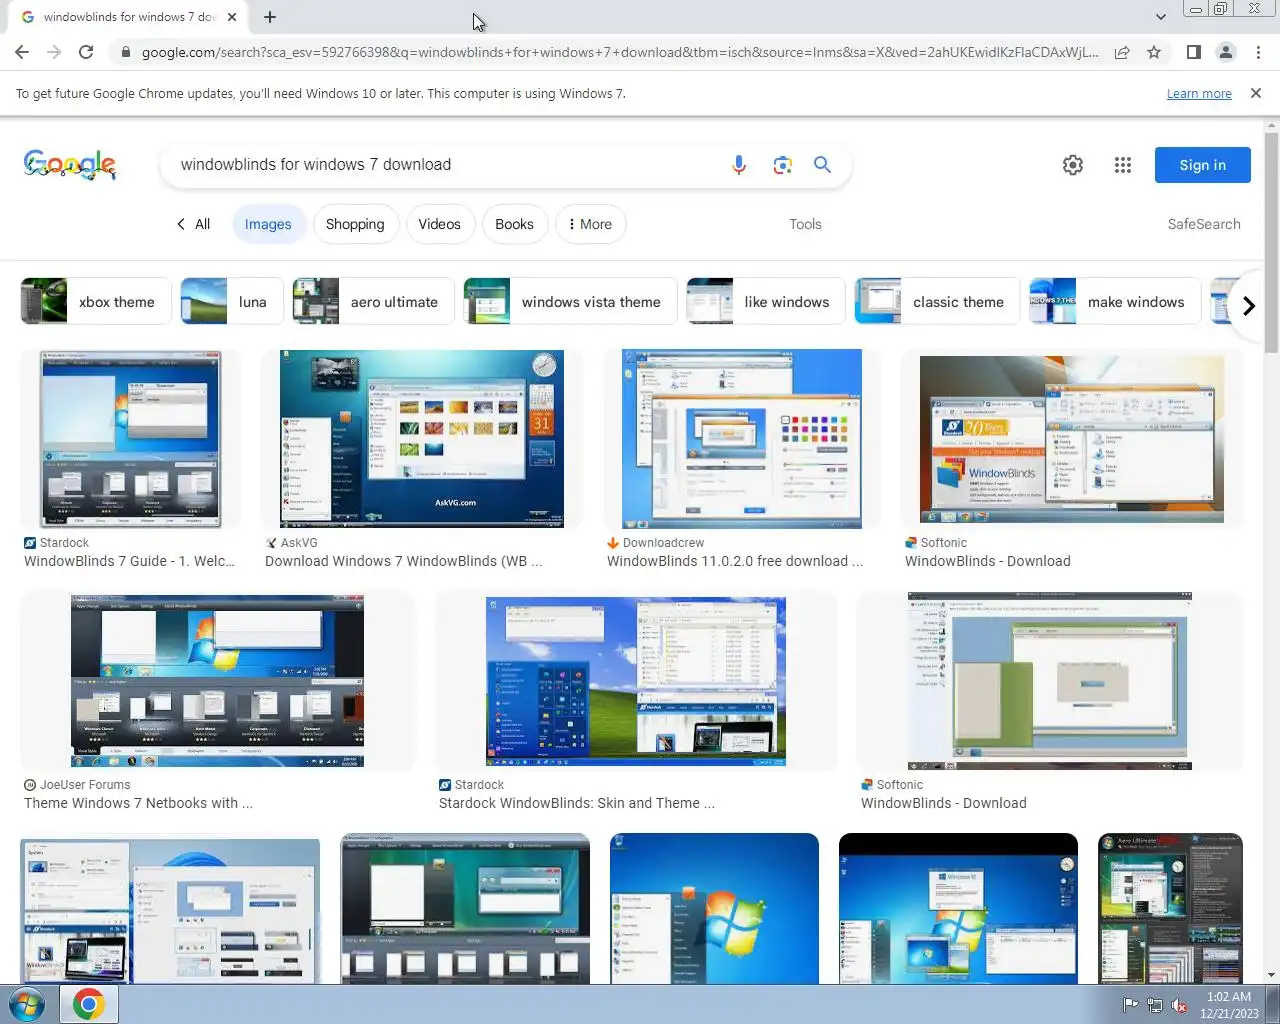
Task: Click the search query input field
Action: [445, 165]
